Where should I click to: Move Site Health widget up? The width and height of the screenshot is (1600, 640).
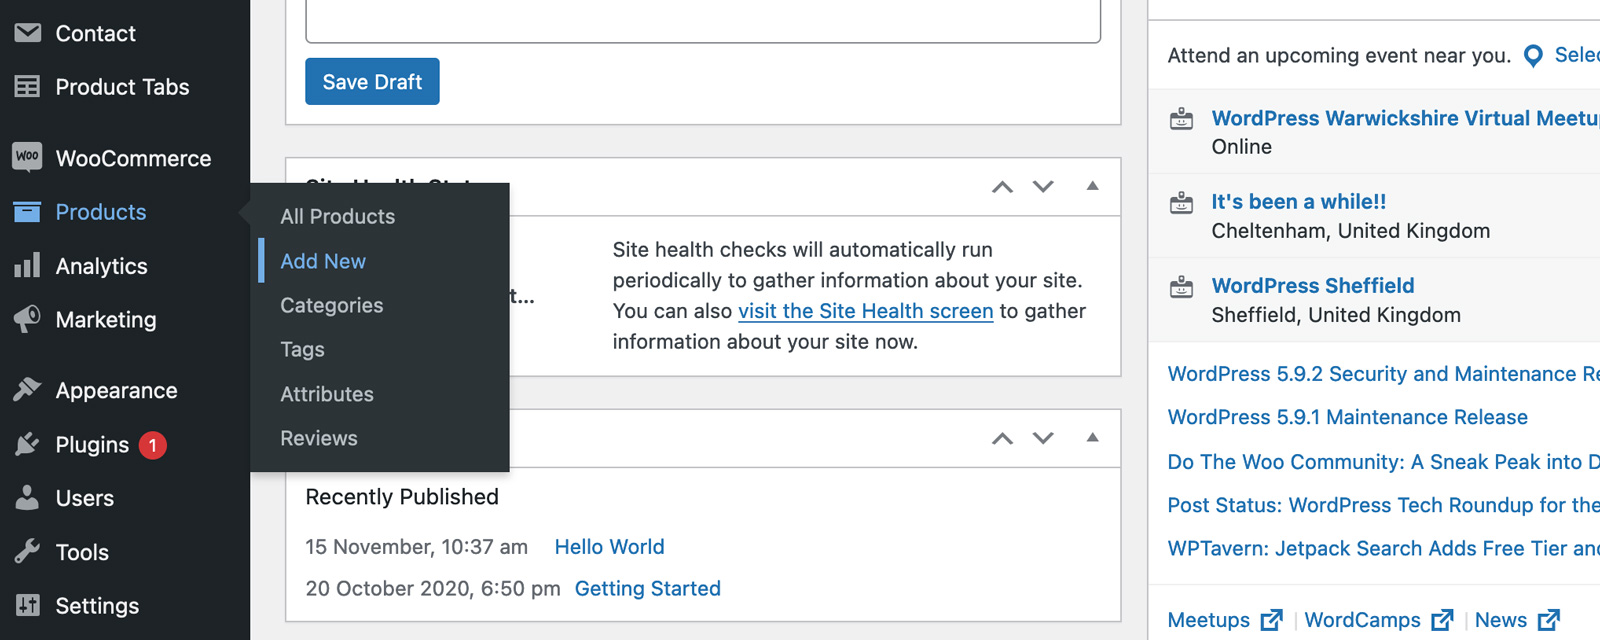pos(1002,186)
